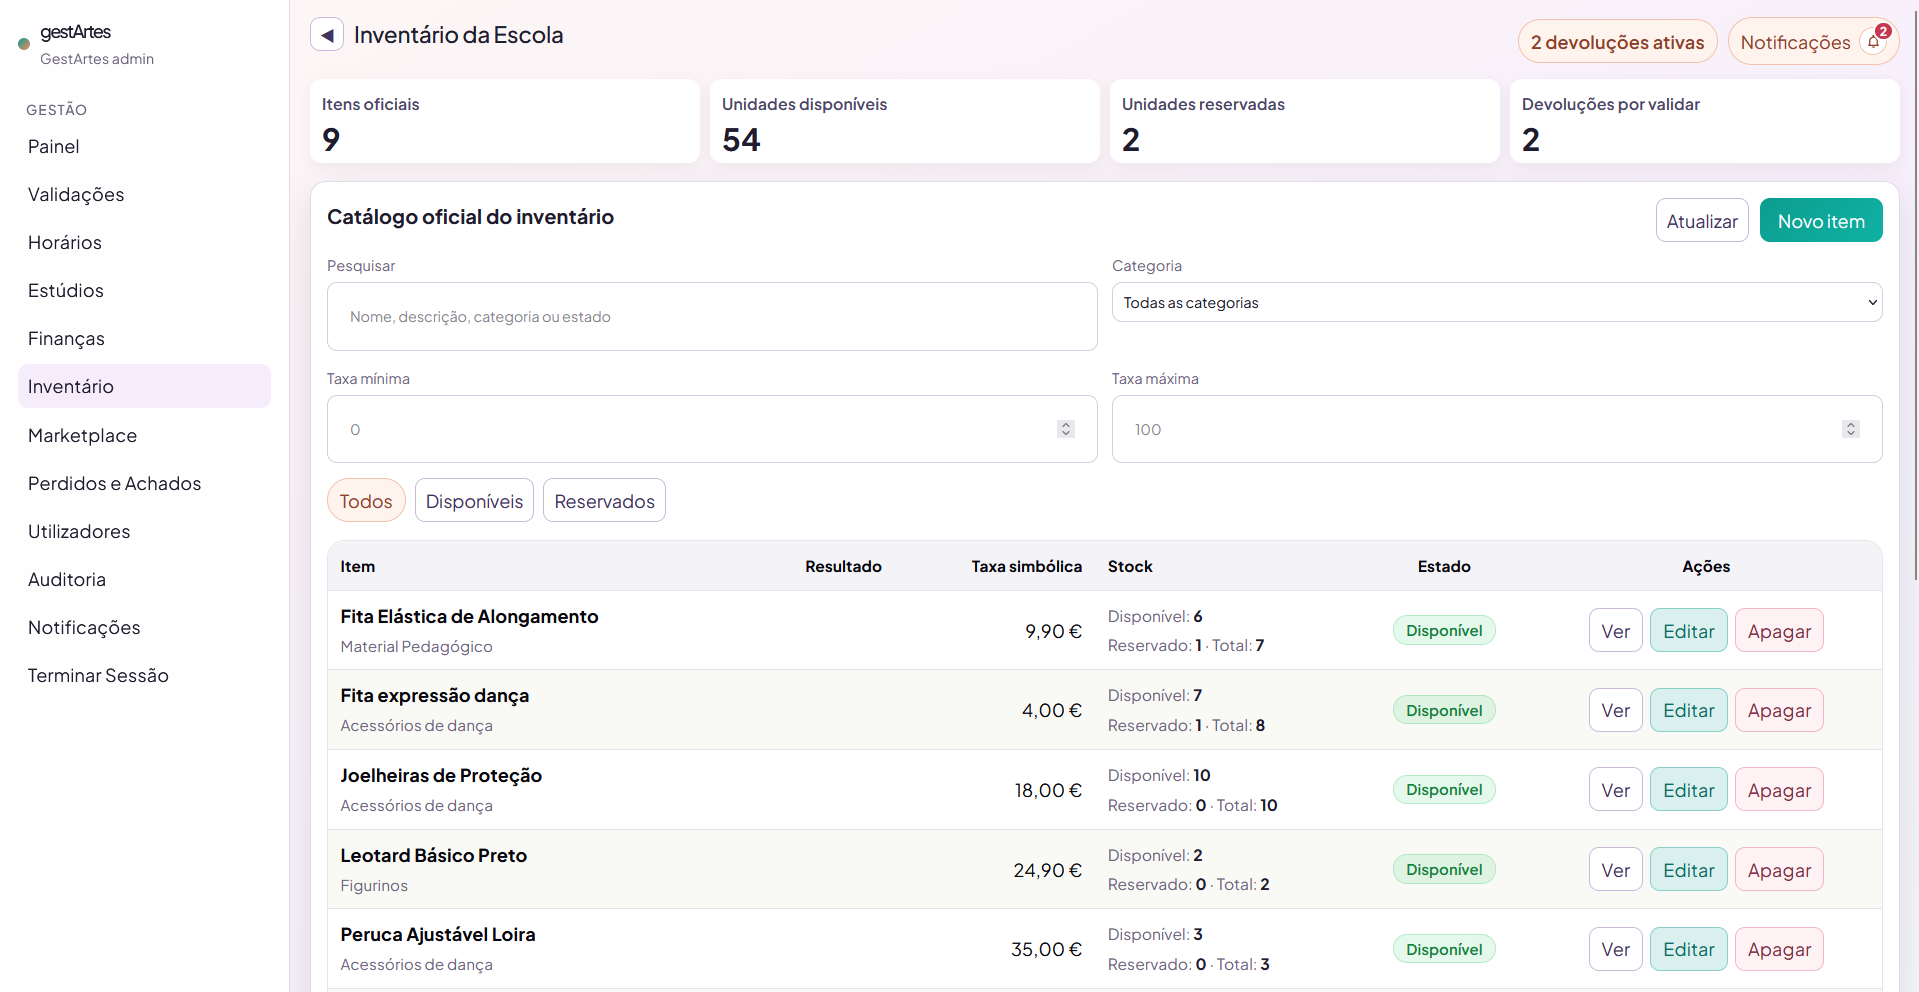Delete Fita Elástica de Alongamento item
The width and height of the screenshot is (1919, 992).
tap(1779, 631)
